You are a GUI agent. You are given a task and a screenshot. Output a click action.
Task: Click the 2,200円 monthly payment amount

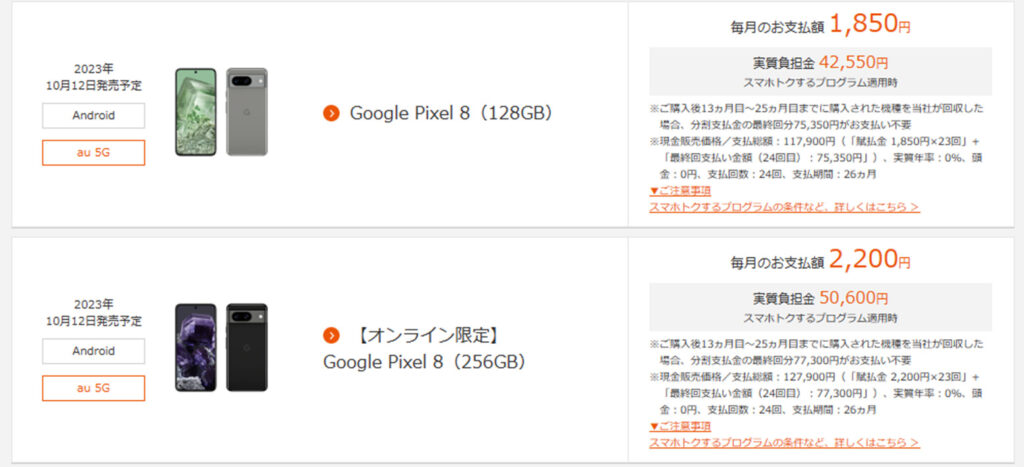870,260
